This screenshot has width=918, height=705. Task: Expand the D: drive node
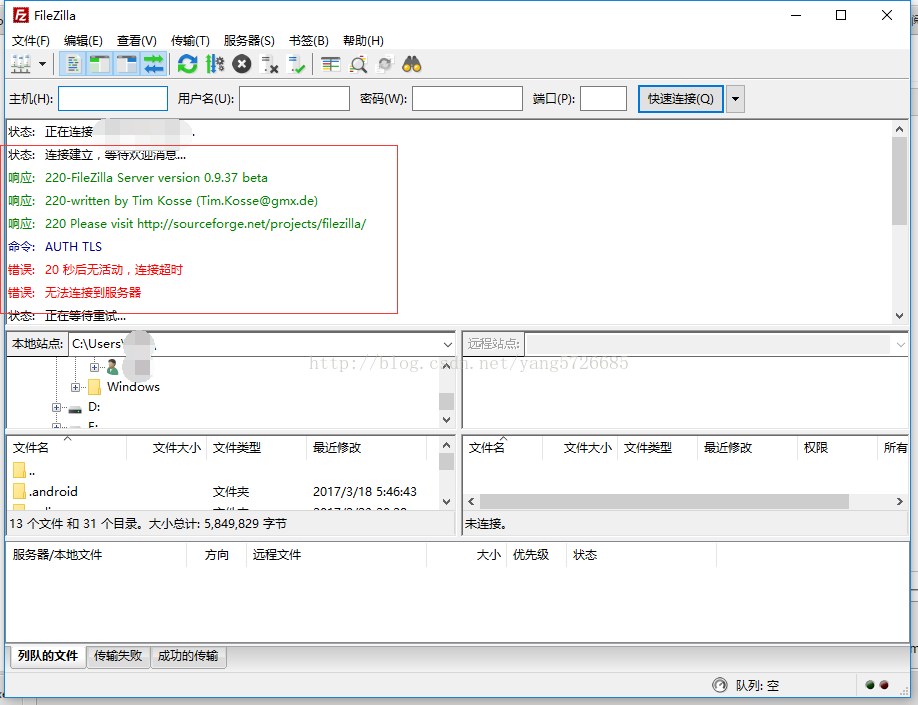pos(56,407)
